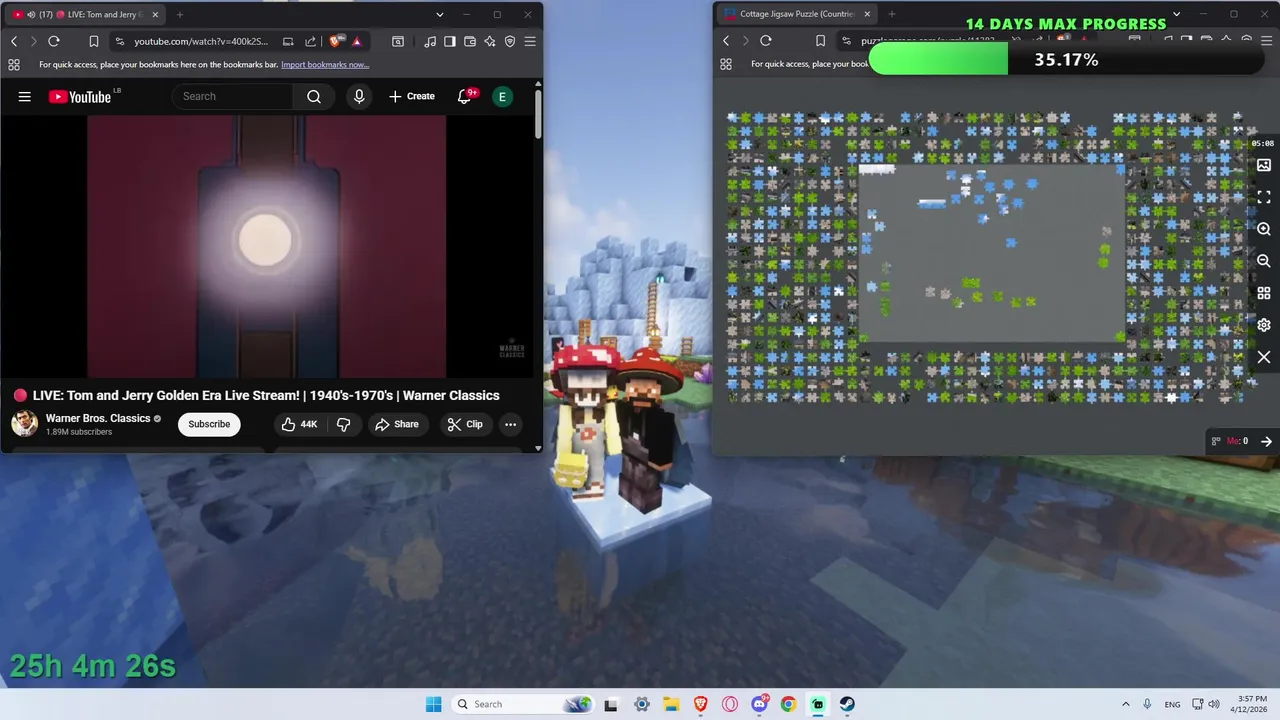Open apps grid in YouTube bookmarks bar
The width and height of the screenshot is (1280, 720).
pos(14,64)
